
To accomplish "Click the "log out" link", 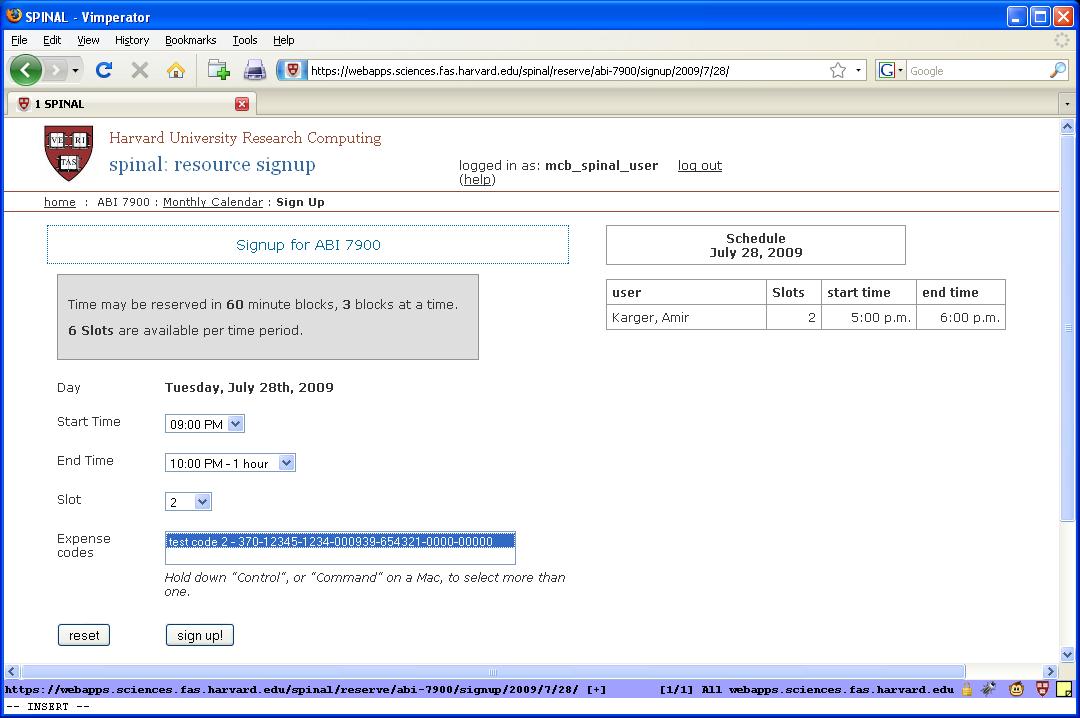I will click(699, 166).
